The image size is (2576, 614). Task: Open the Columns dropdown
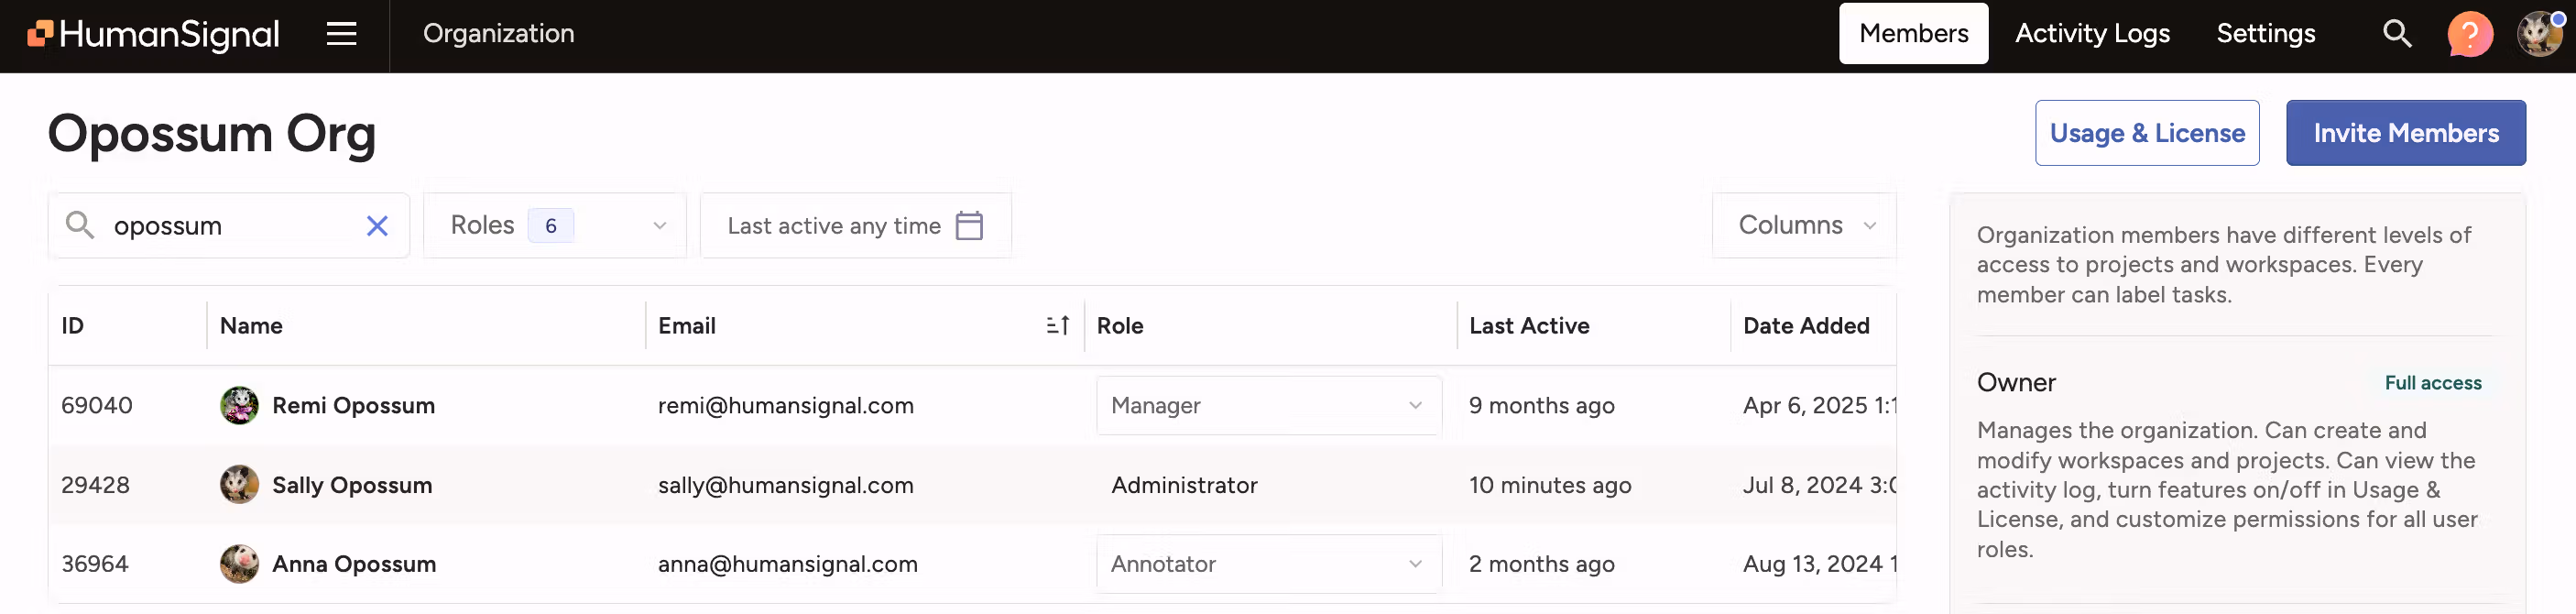pos(1804,226)
